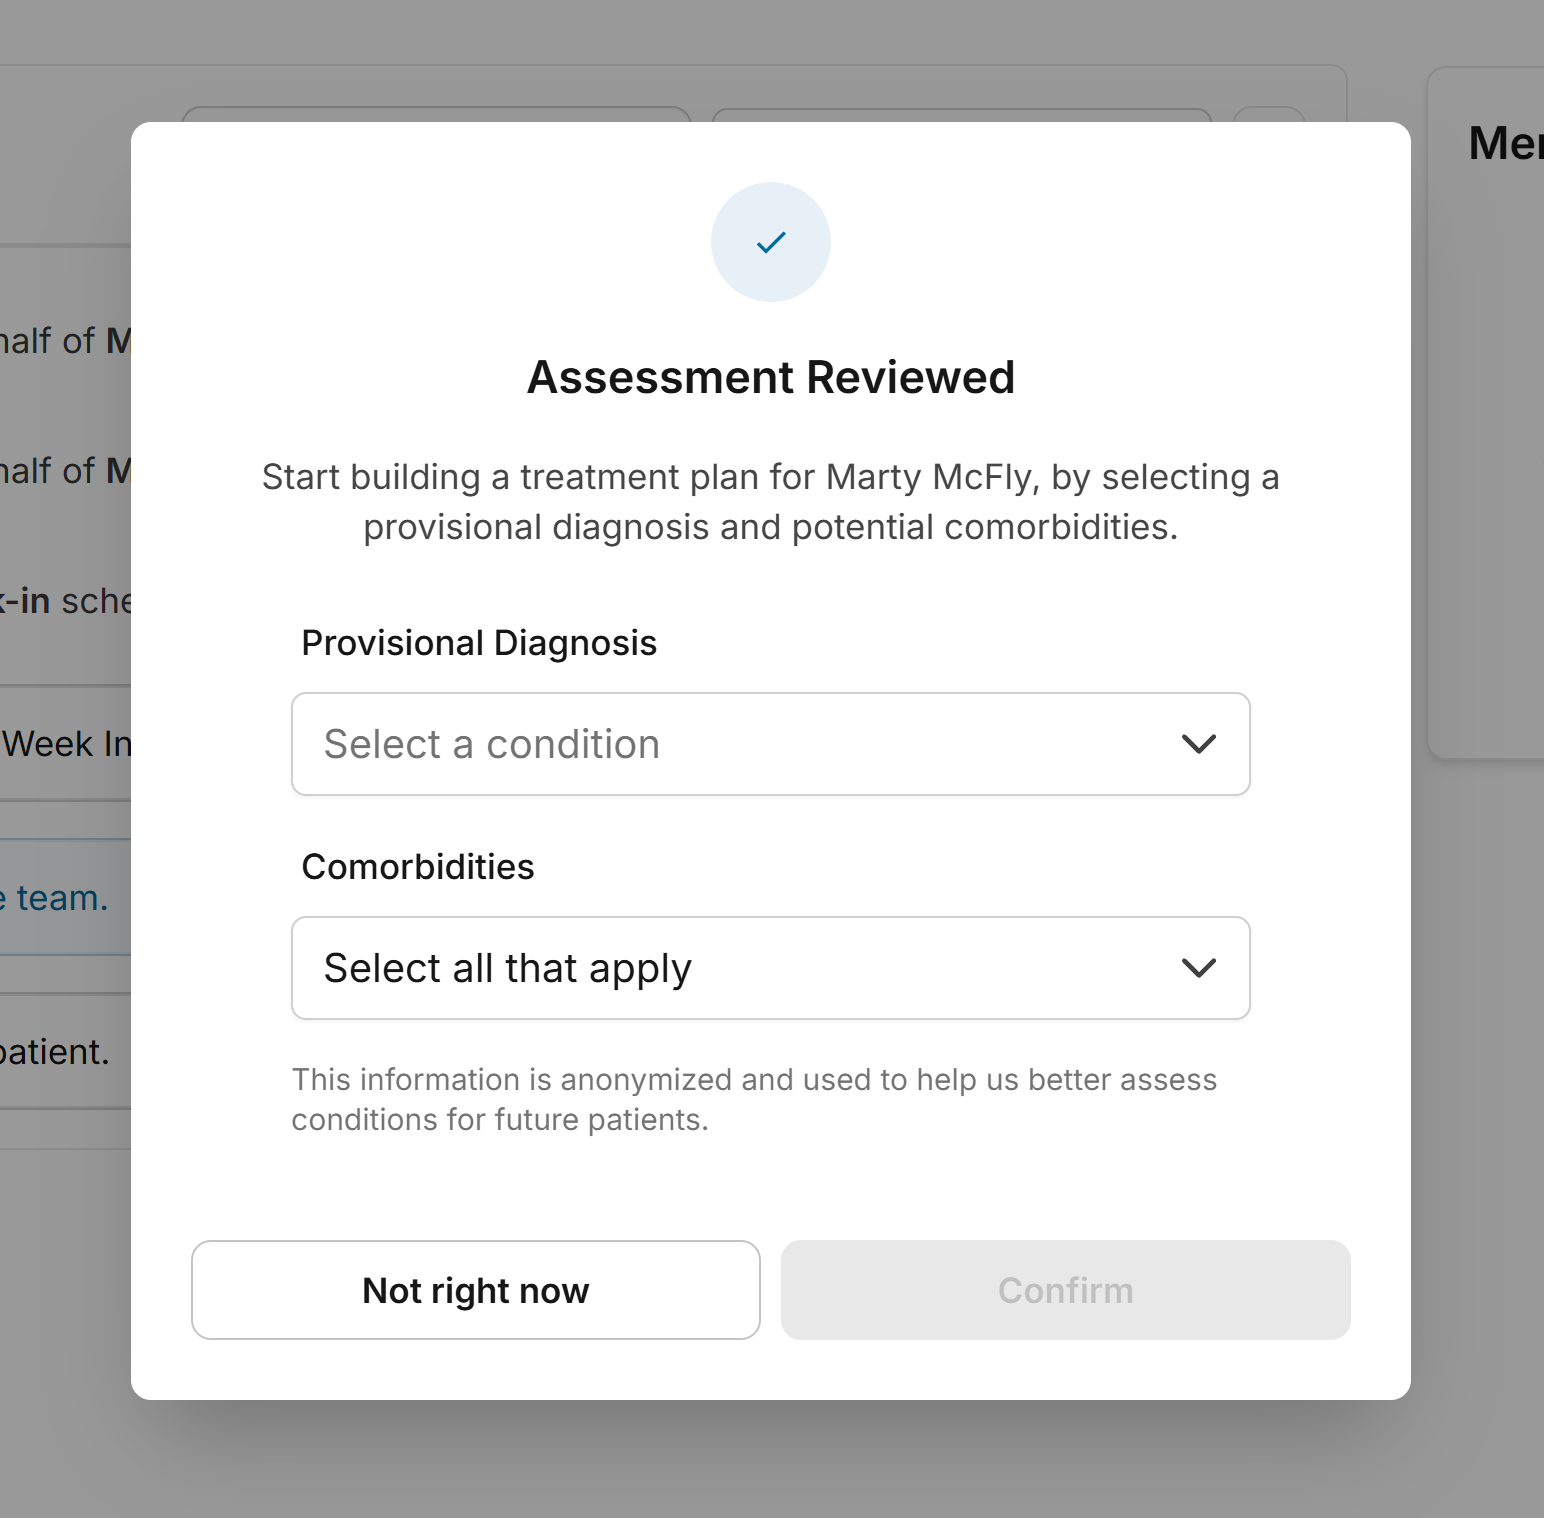Click the anonymized information disclaimer text

(x=754, y=1099)
